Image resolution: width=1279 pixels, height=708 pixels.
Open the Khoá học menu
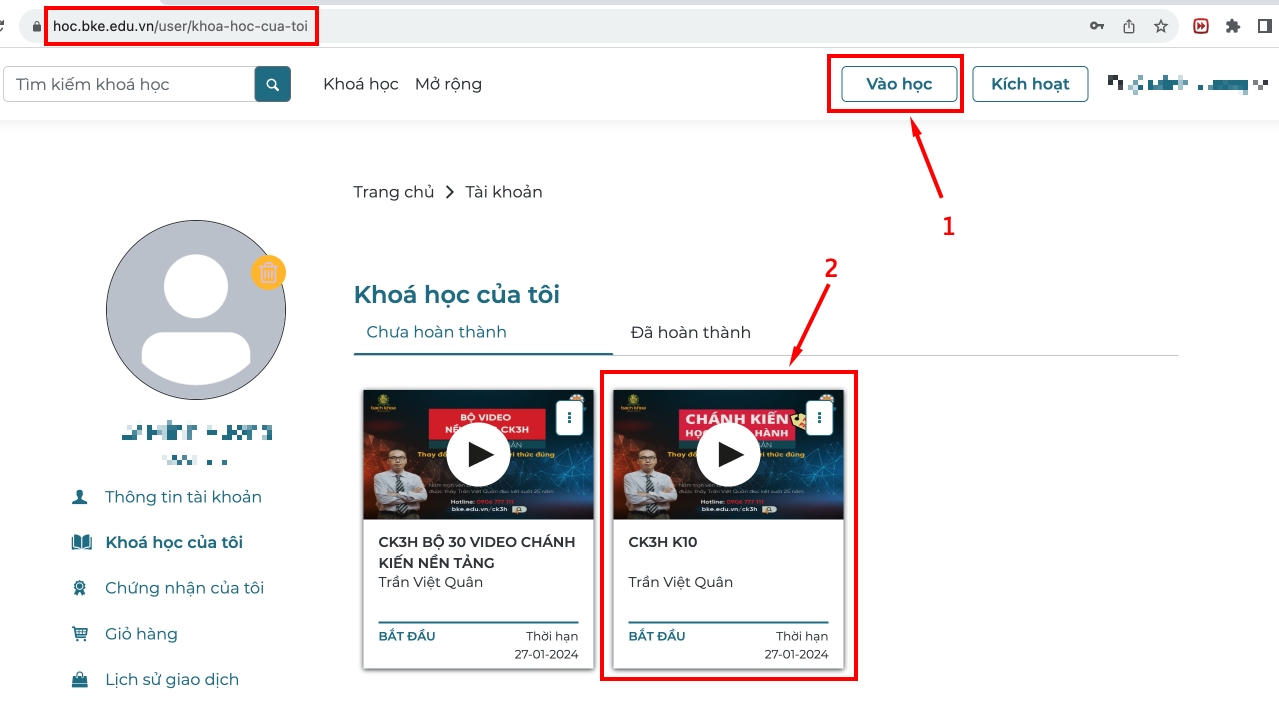[360, 85]
